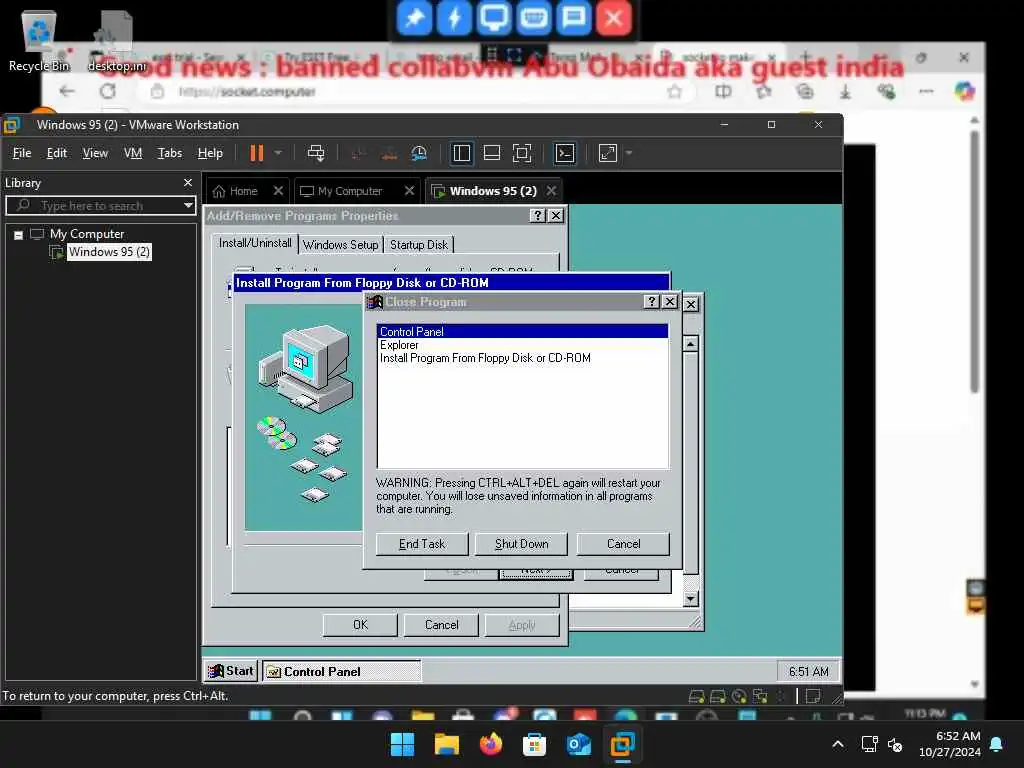
Task: Open the Windows 95 Start menu
Action: (231, 671)
